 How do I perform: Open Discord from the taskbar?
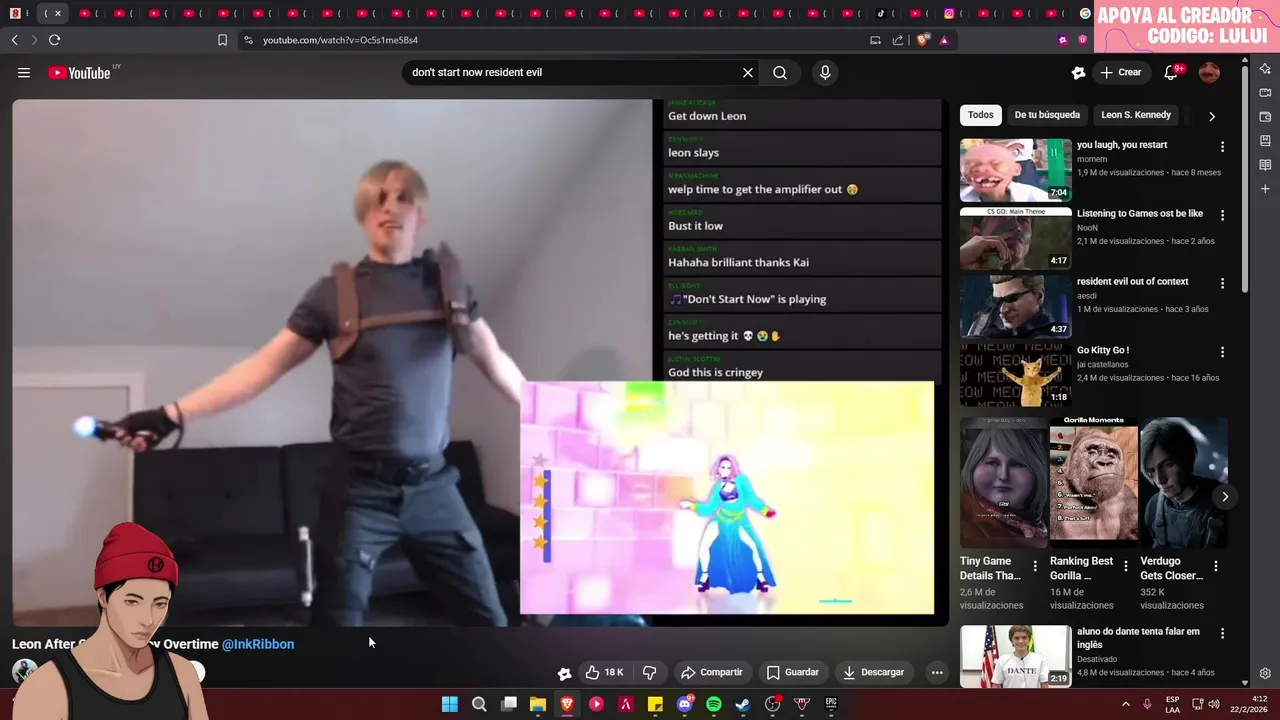point(685,704)
